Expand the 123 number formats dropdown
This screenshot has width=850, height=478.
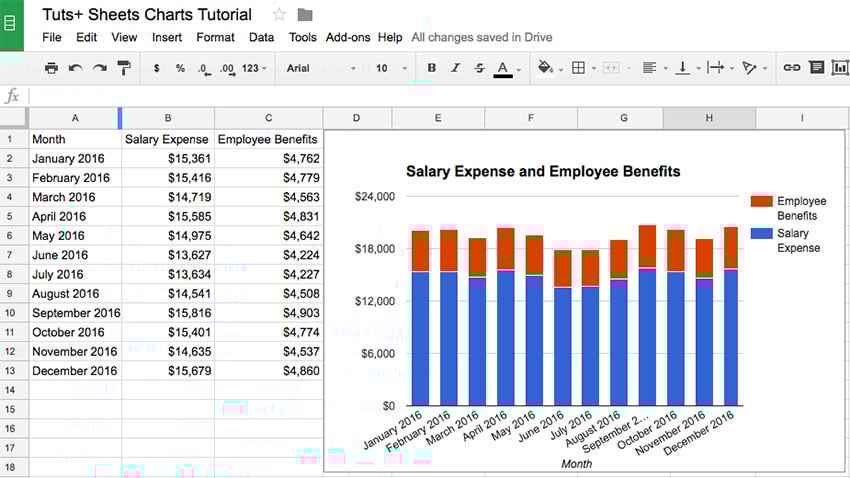click(256, 68)
